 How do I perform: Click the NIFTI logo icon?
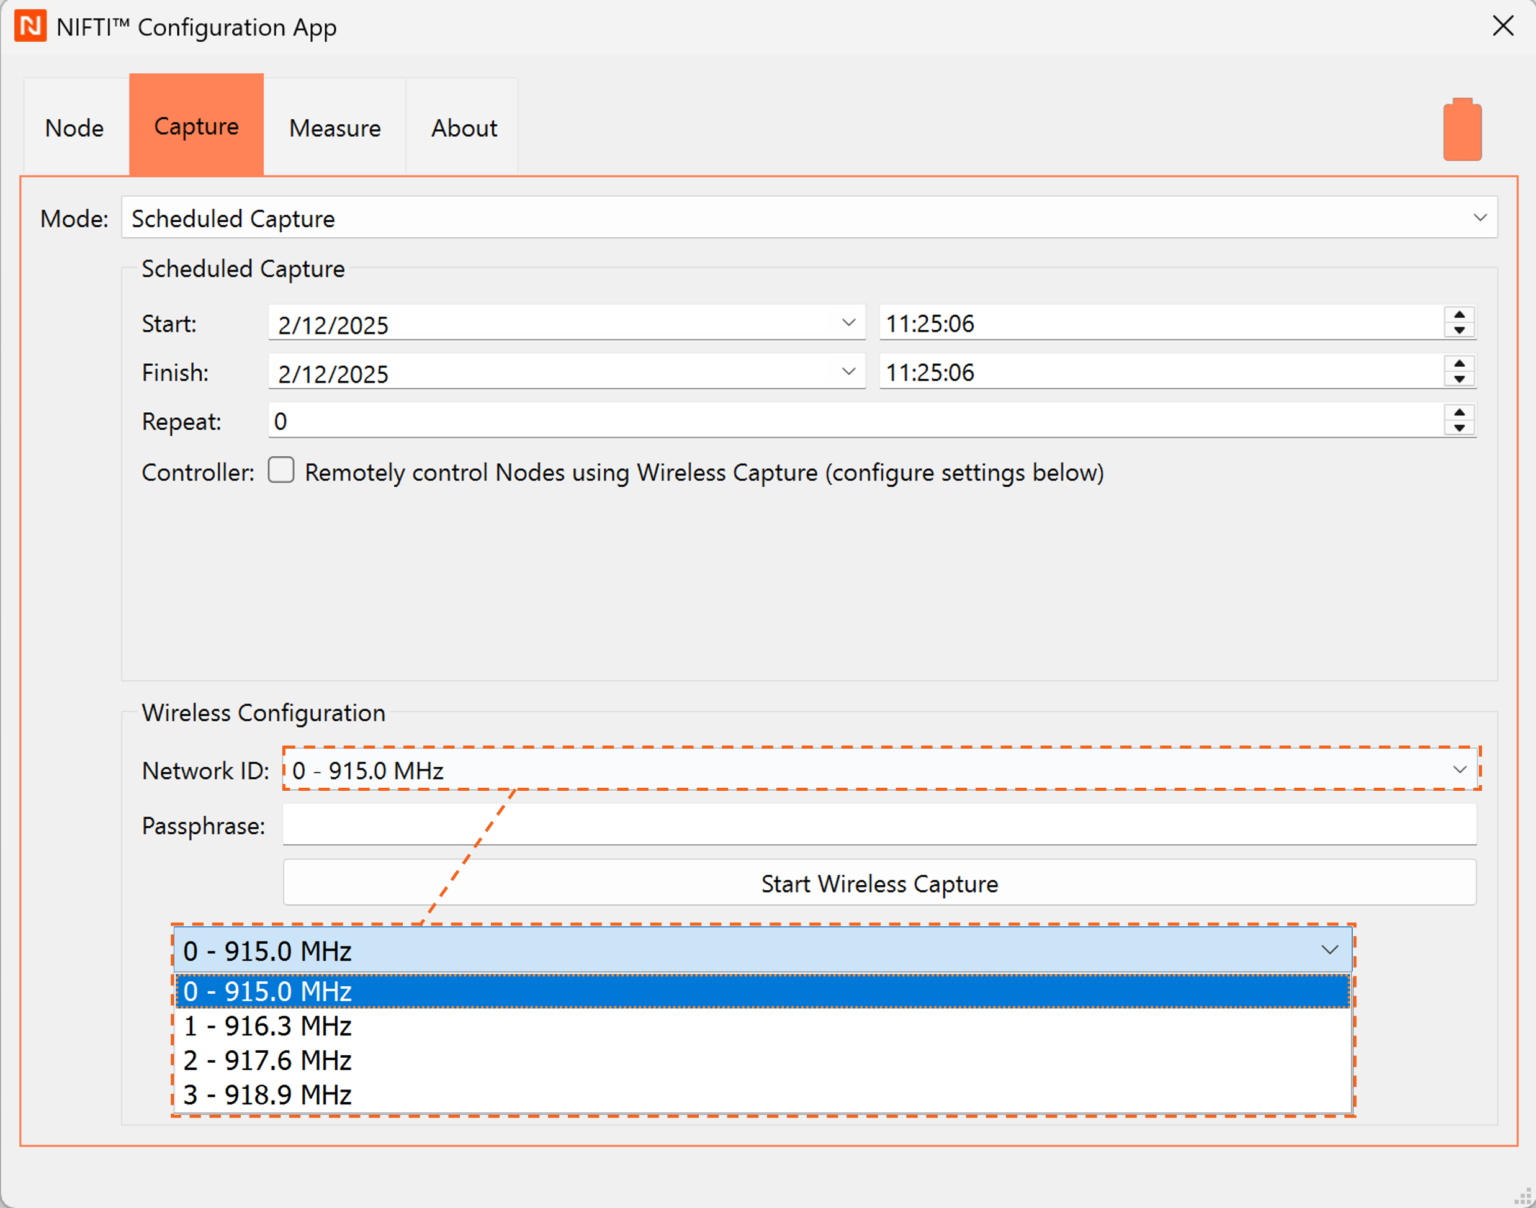(x=31, y=26)
